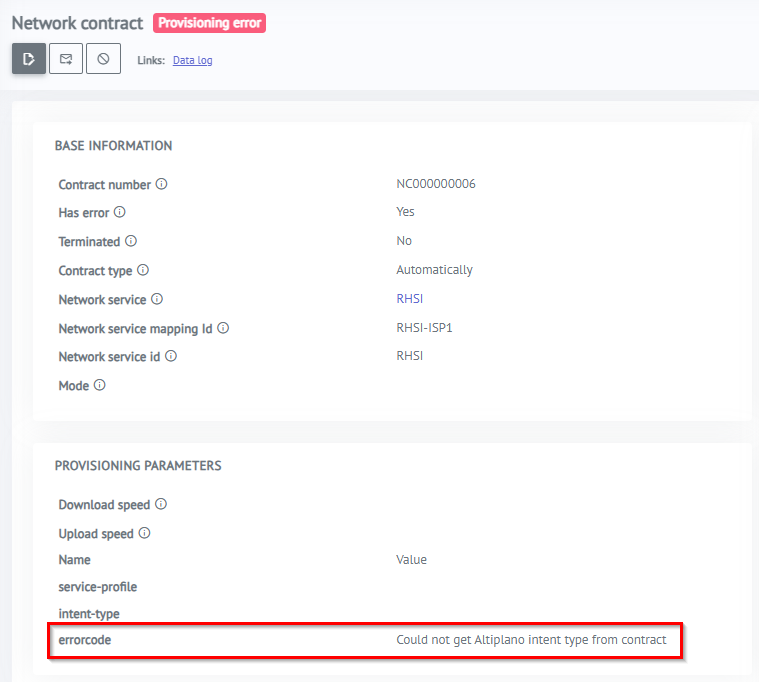759x682 pixels.
Task: Click the contract number NC000000006 value
Action: (435, 185)
